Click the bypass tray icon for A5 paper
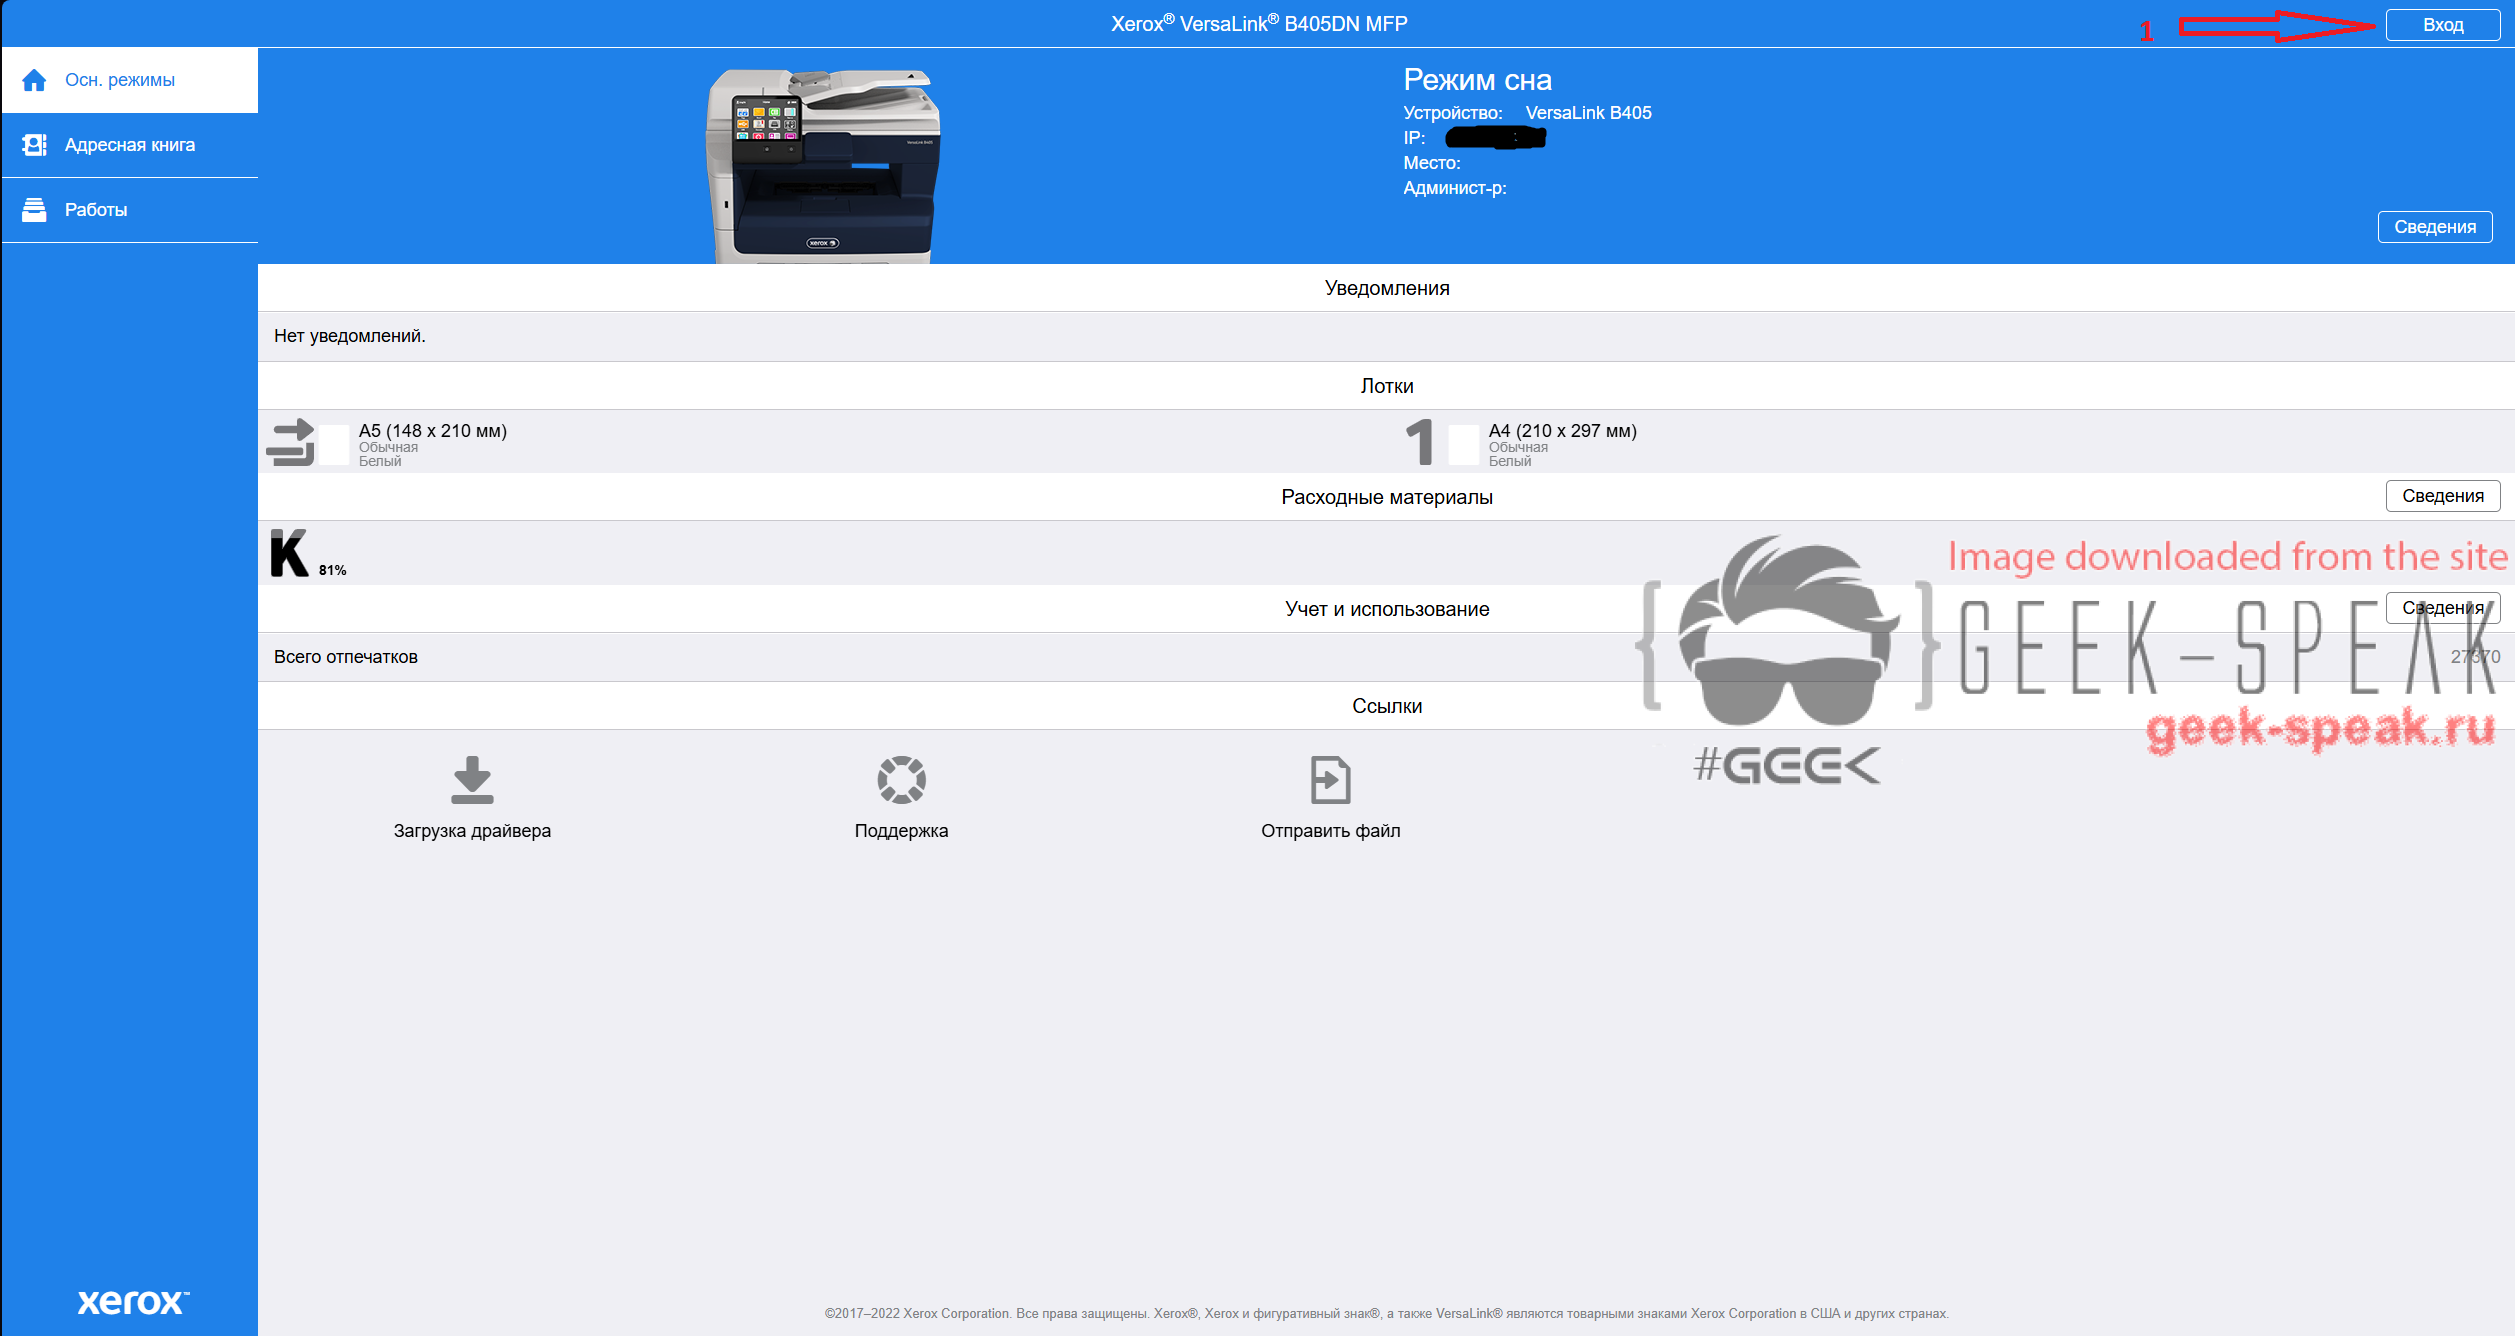 click(x=291, y=442)
